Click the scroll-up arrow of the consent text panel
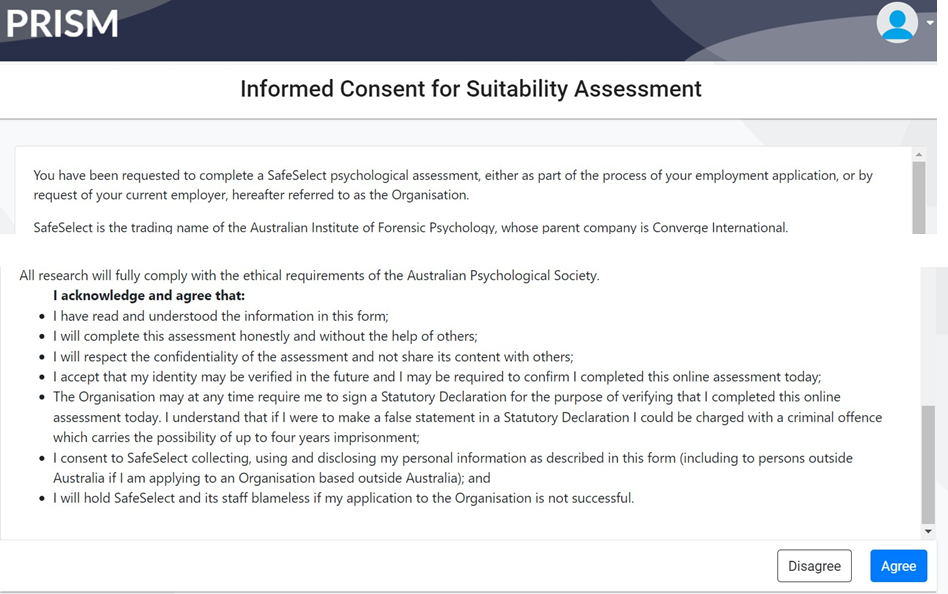The height and width of the screenshot is (594, 948). click(920, 155)
